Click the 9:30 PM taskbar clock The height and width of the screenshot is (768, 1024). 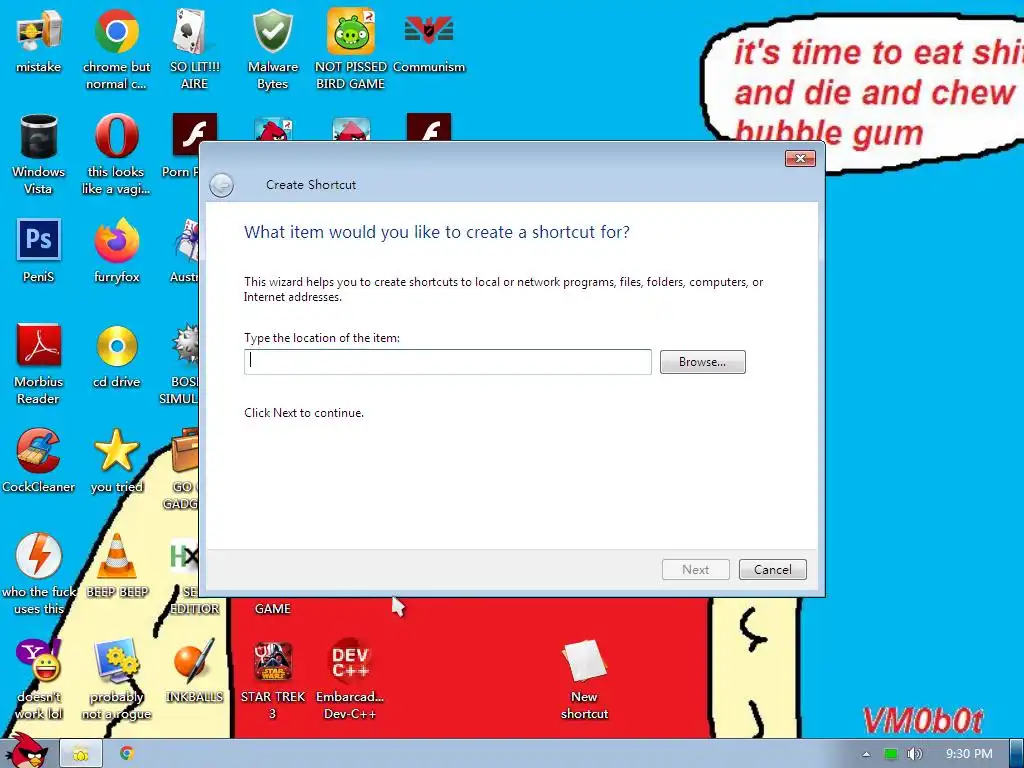pos(969,754)
